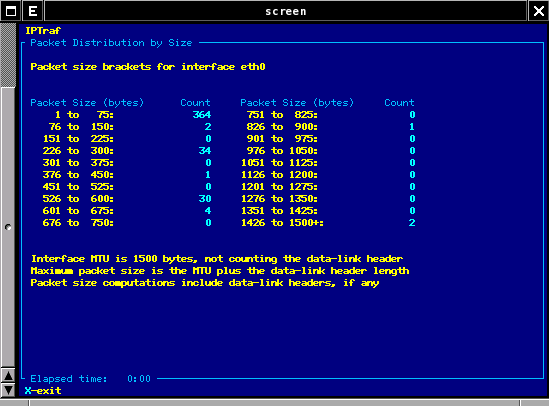Click the '751 to 825:' bracket row

282,114
